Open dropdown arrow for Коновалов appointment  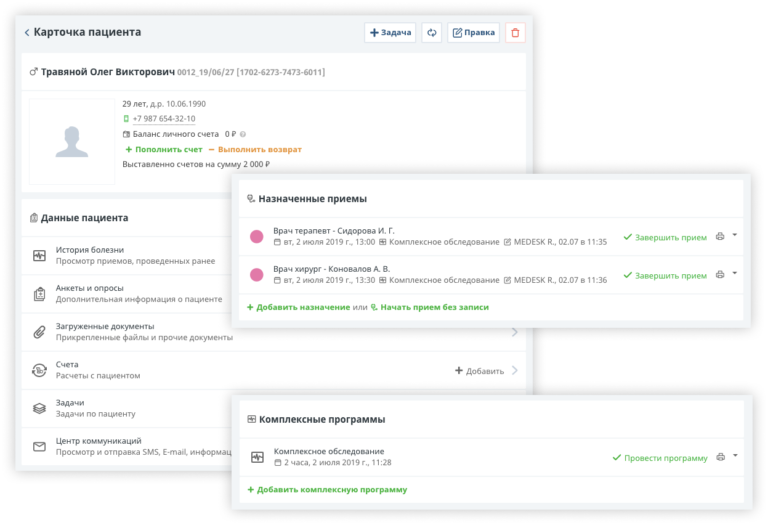(735, 273)
